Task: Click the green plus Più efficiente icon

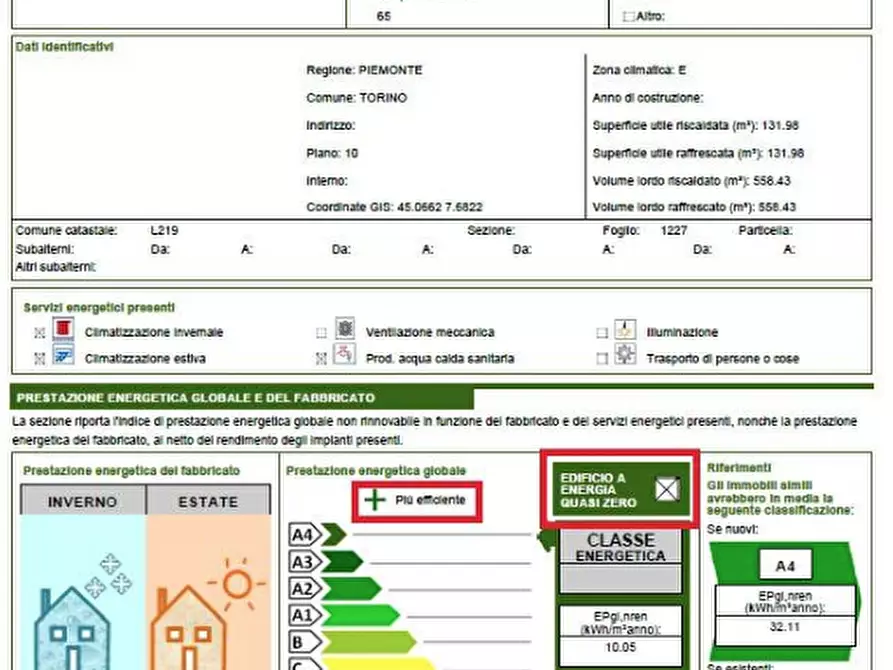Action: pos(375,500)
